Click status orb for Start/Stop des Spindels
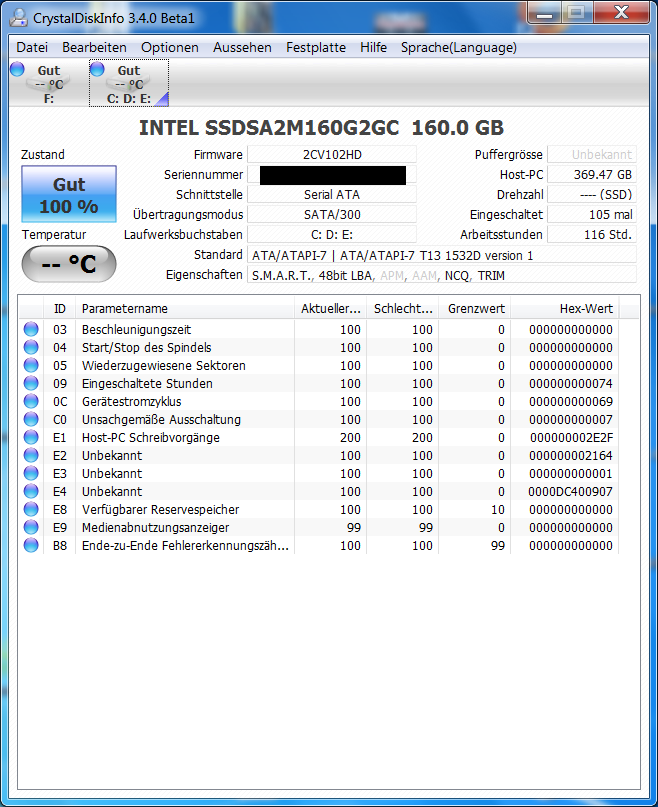 click(31, 347)
